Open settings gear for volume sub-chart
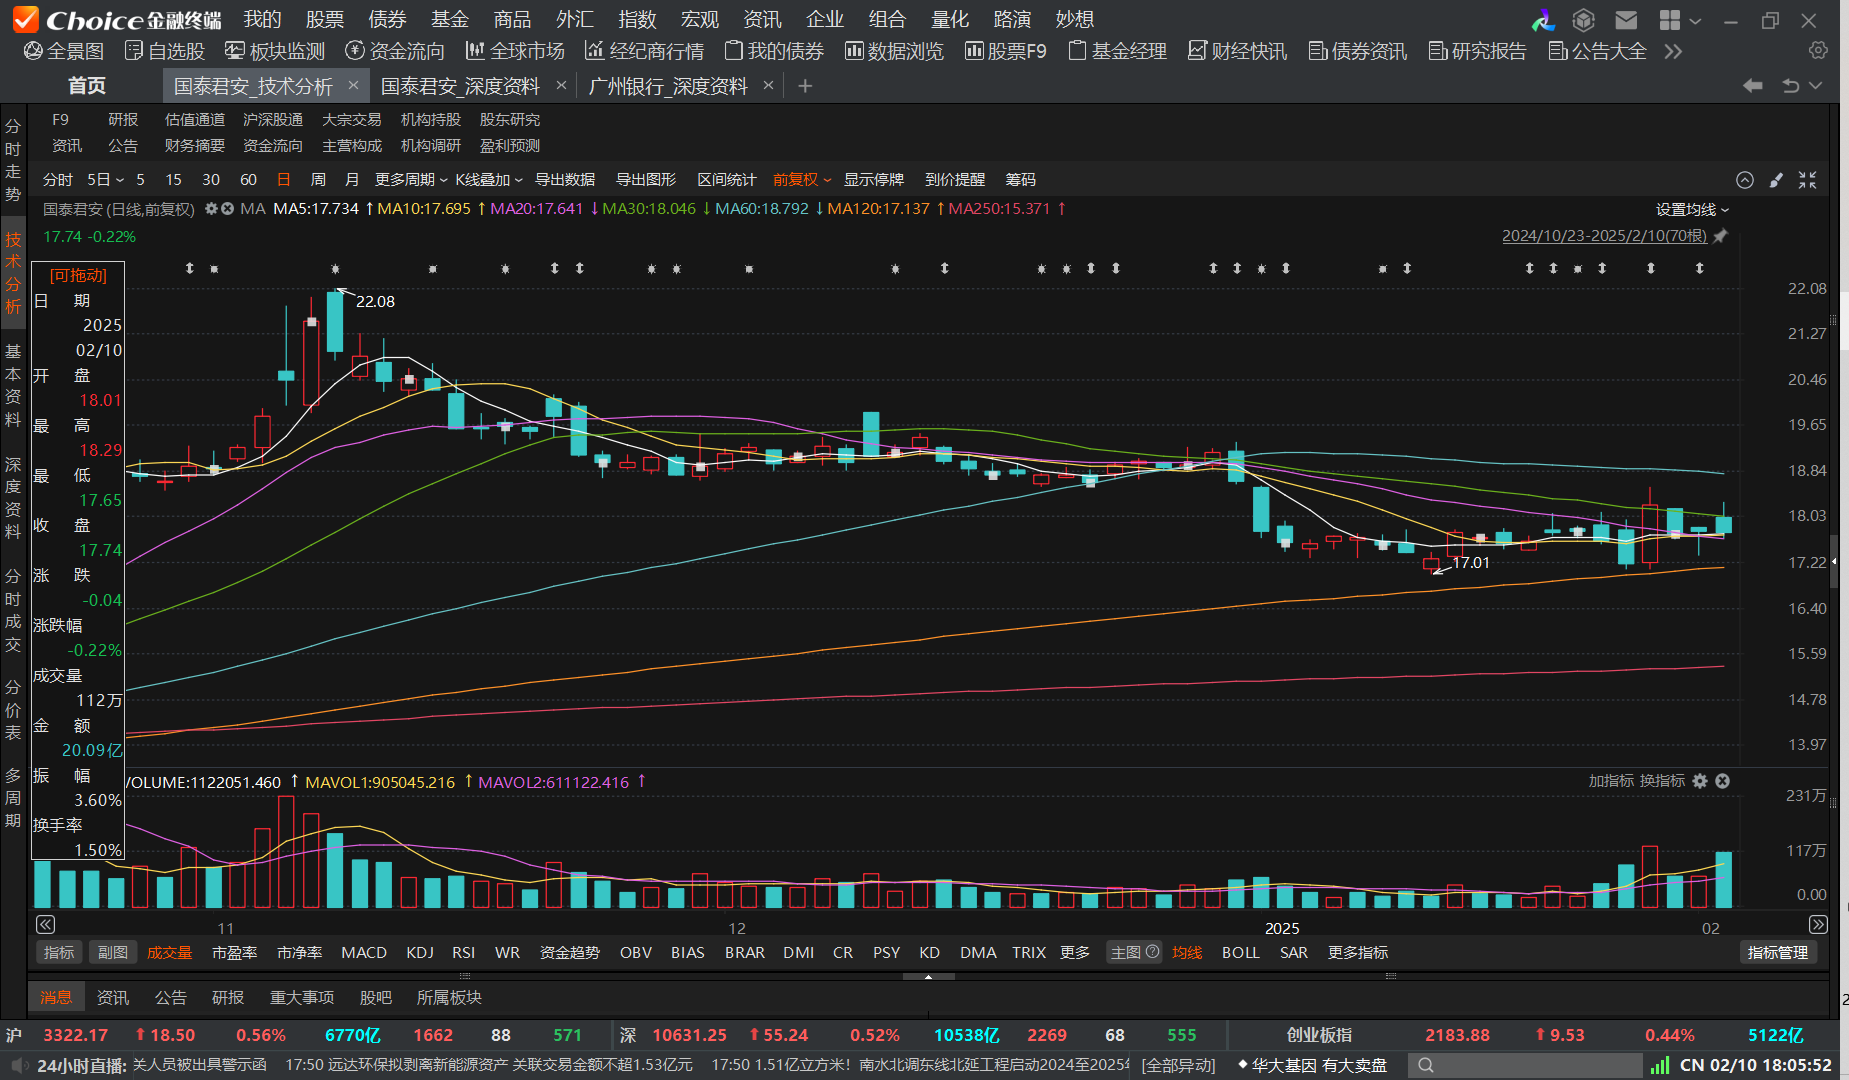1849x1080 pixels. [x=1700, y=781]
